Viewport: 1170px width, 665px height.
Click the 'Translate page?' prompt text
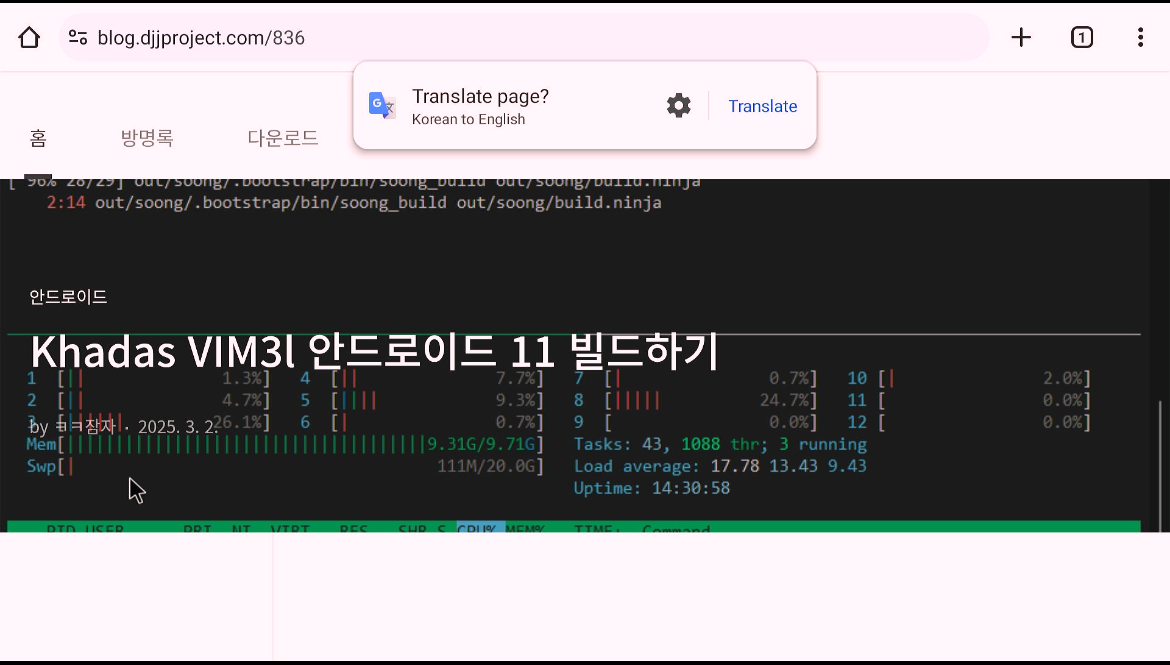pos(481,96)
